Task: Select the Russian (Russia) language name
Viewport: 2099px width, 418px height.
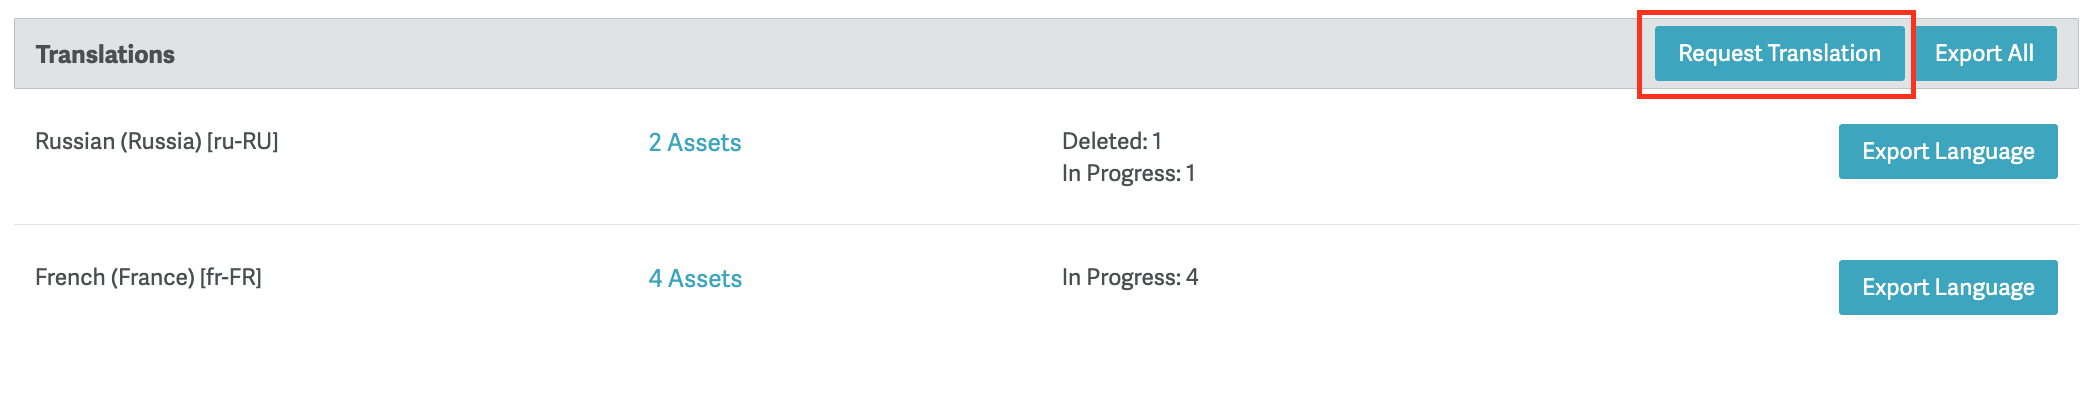Action: [x=118, y=142]
